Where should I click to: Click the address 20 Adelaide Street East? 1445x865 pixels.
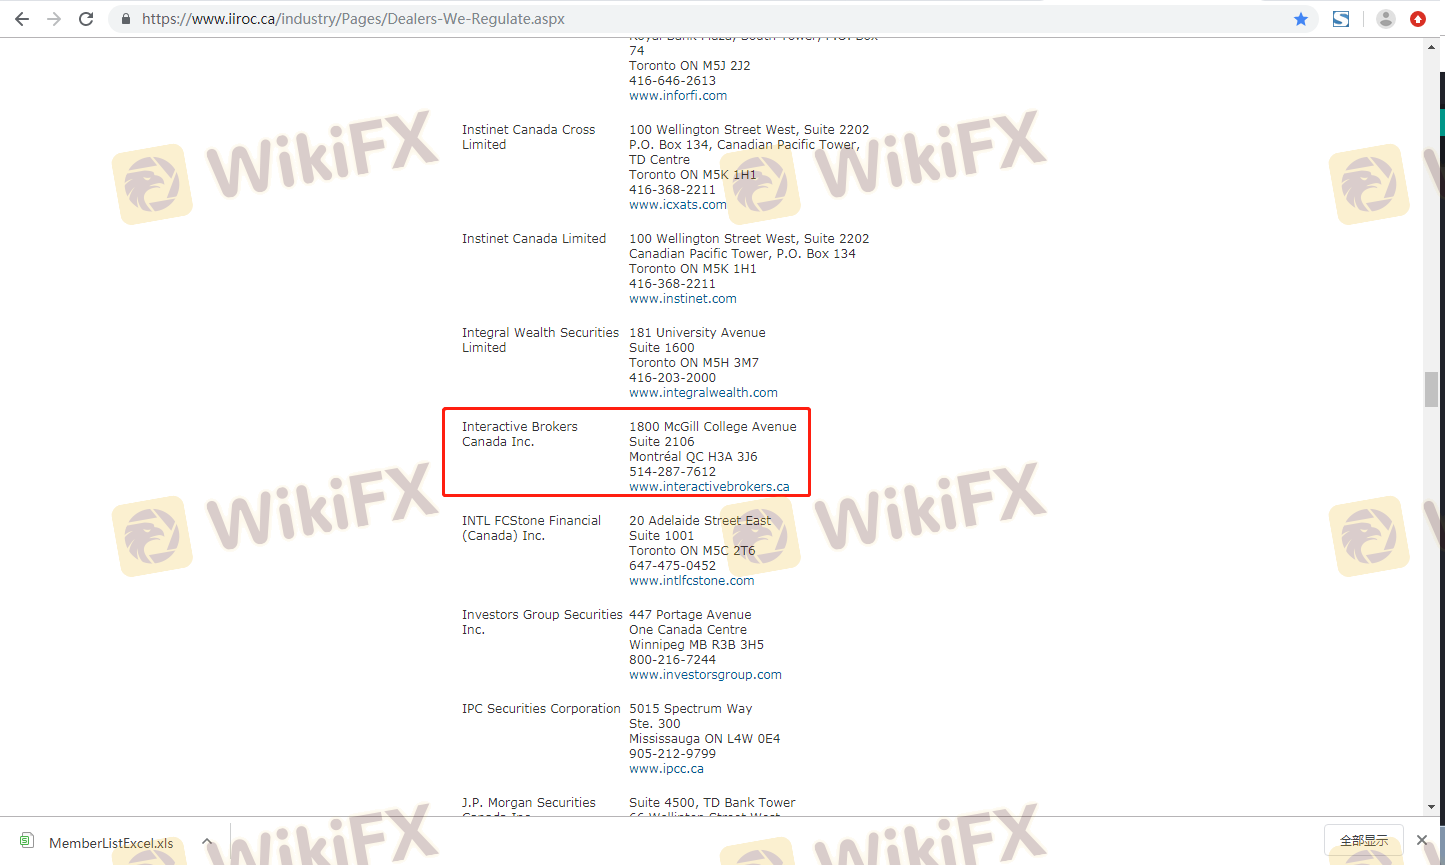tap(700, 521)
